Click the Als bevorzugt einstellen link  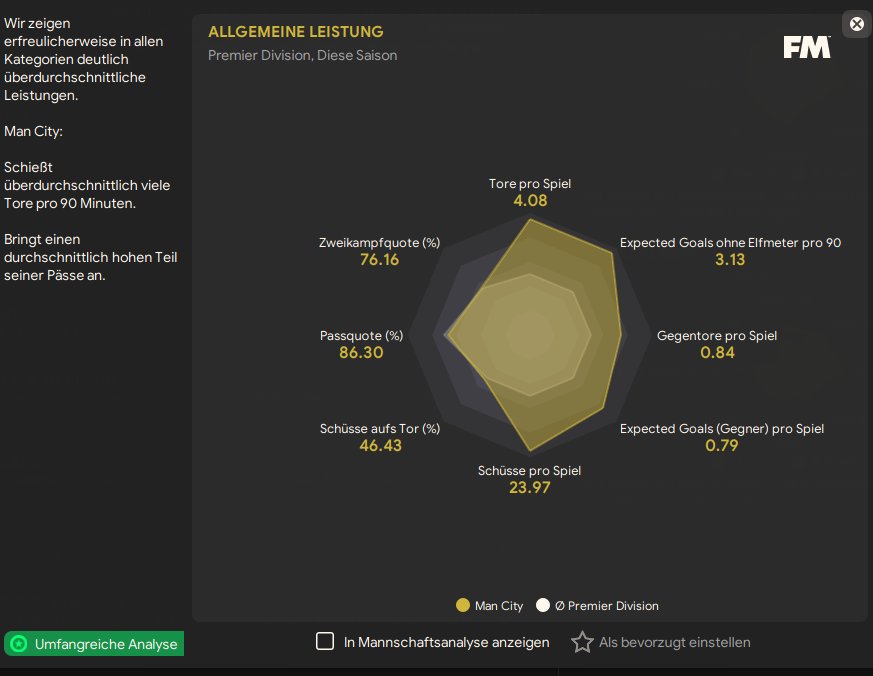[x=674, y=642]
